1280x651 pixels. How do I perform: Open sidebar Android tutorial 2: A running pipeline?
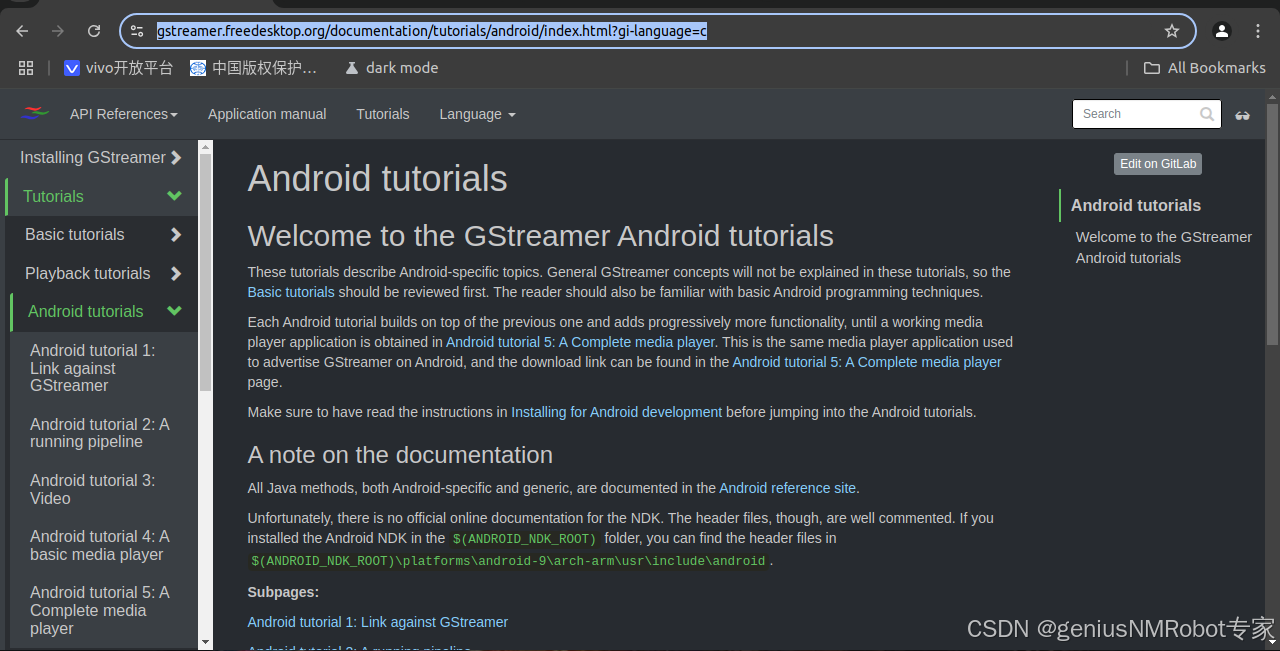pos(100,433)
